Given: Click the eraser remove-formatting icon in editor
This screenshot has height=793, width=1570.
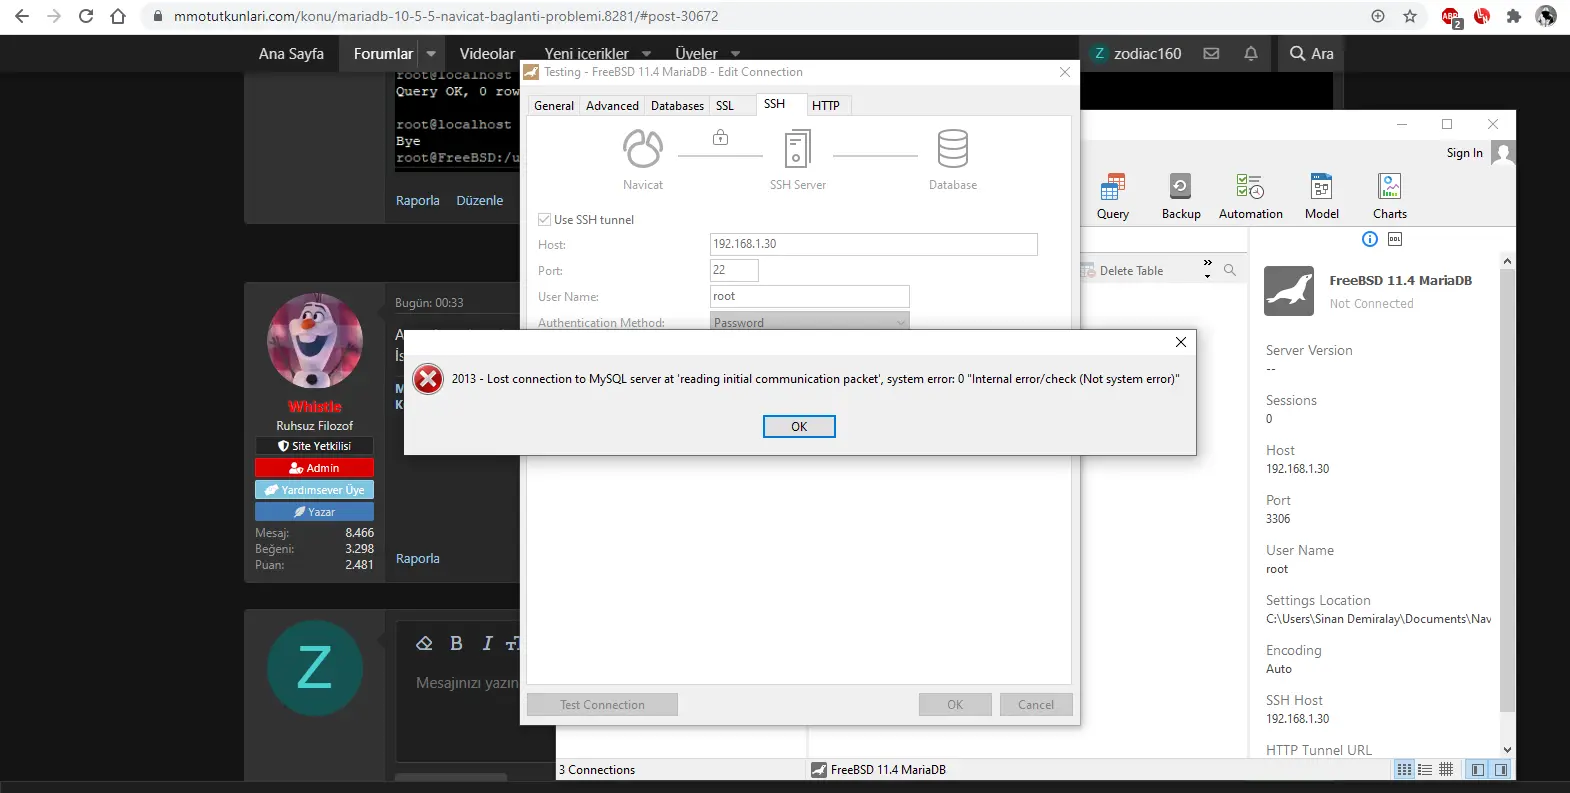Looking at the screenshot, I should 424,644.
